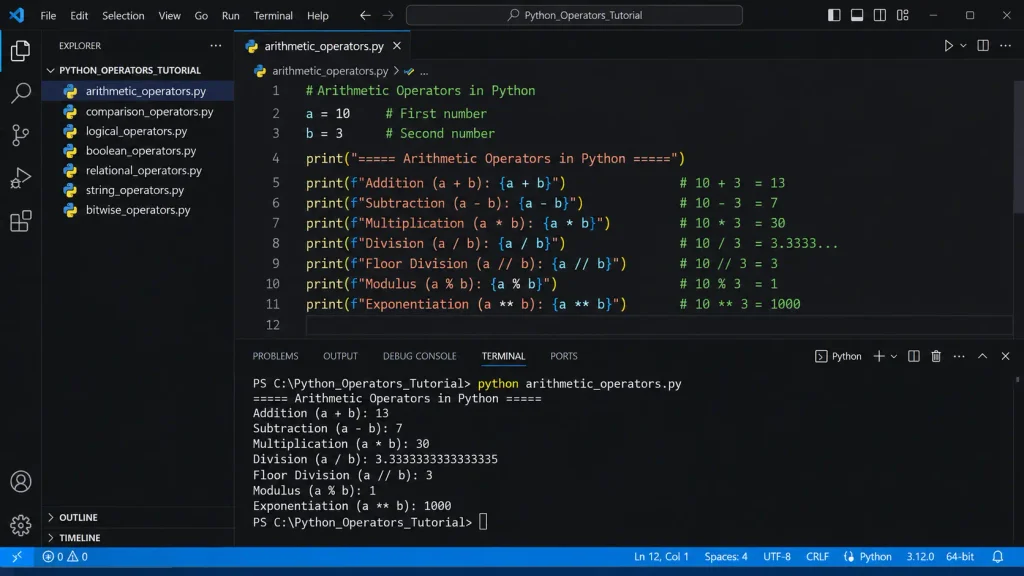This screenshot has height=576, width=1024.
Task: Open the Terminal menu
Action: 273,15
